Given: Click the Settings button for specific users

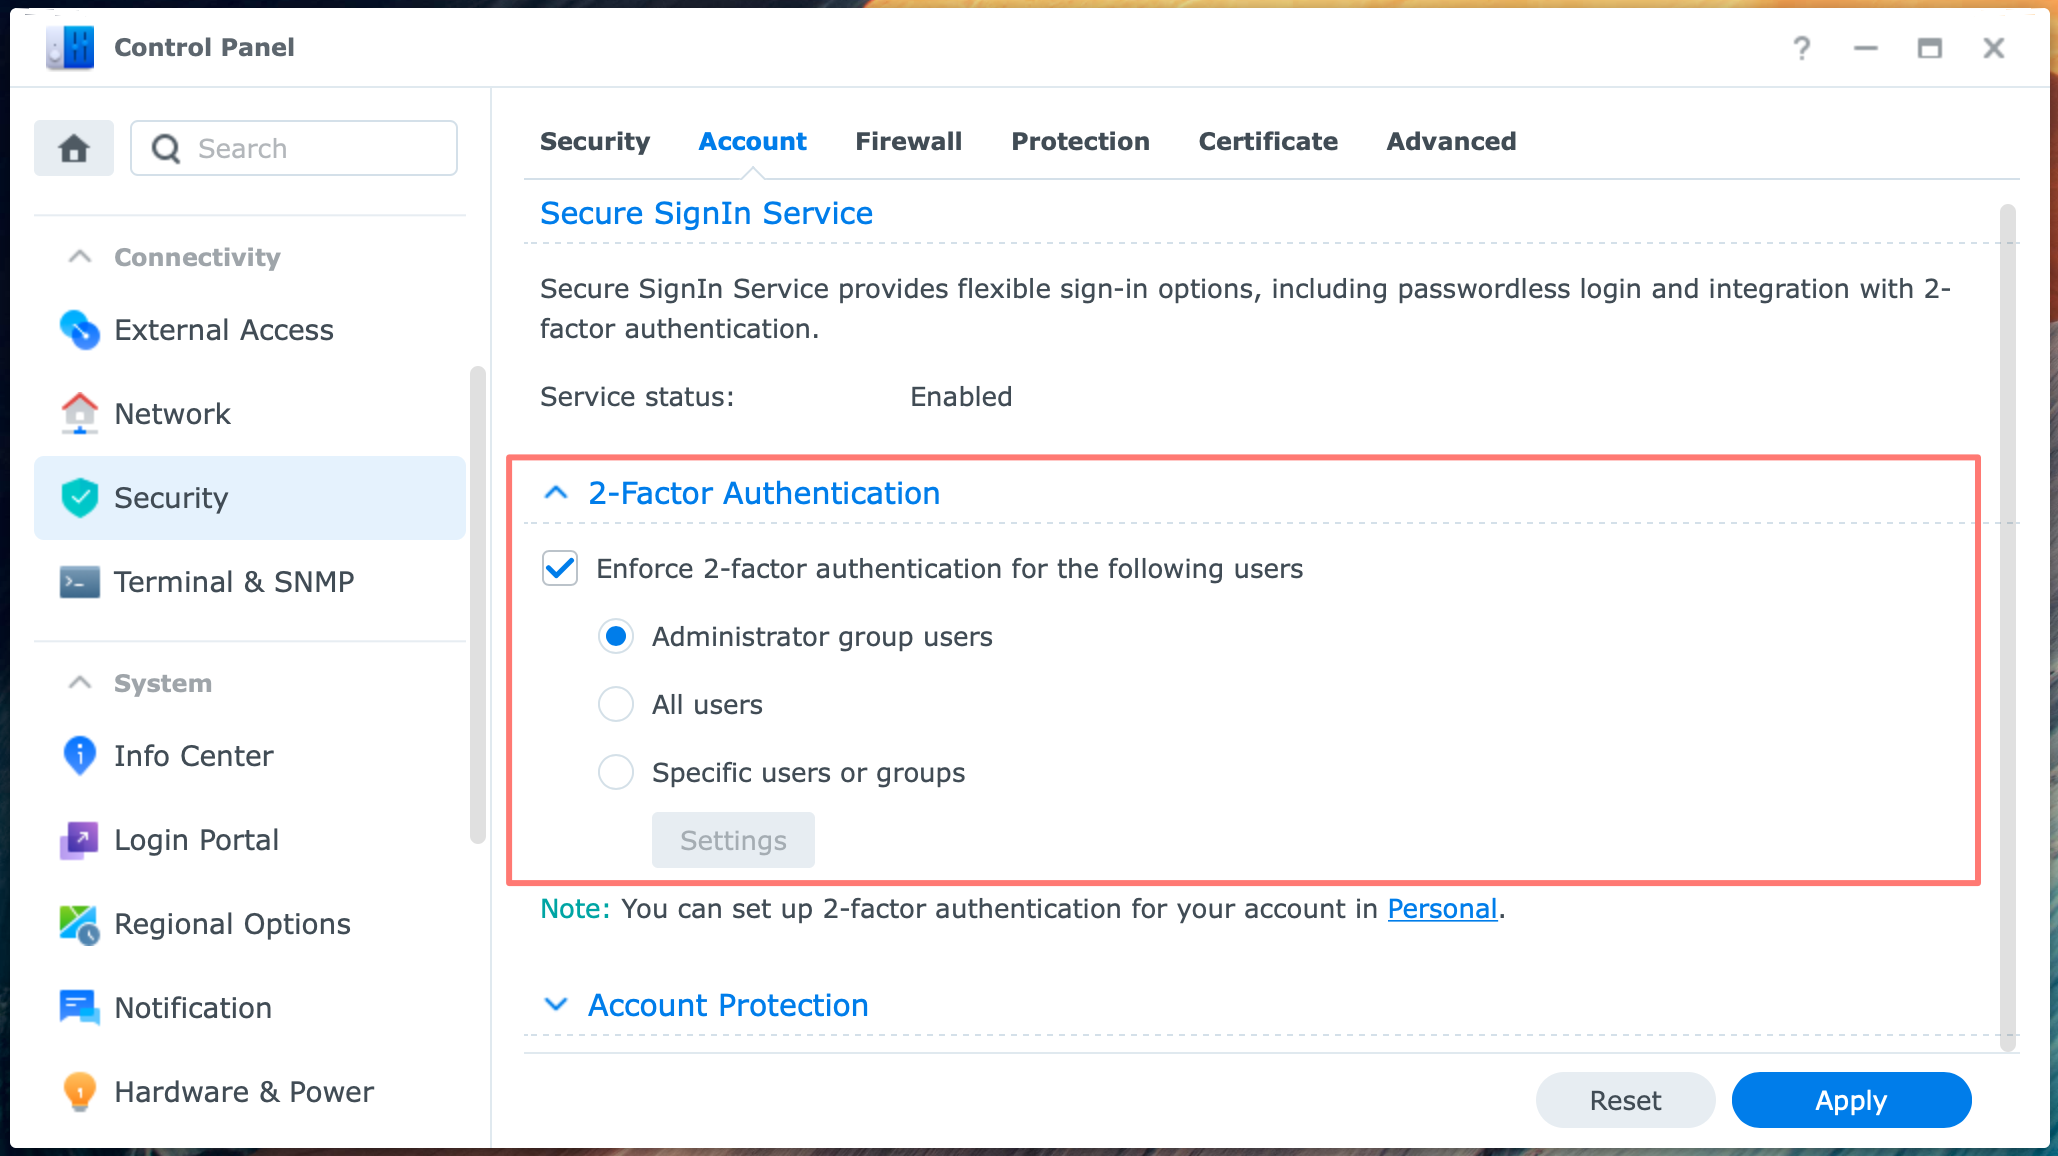Looking at the screenshot, I should click(x=734, y=841).
